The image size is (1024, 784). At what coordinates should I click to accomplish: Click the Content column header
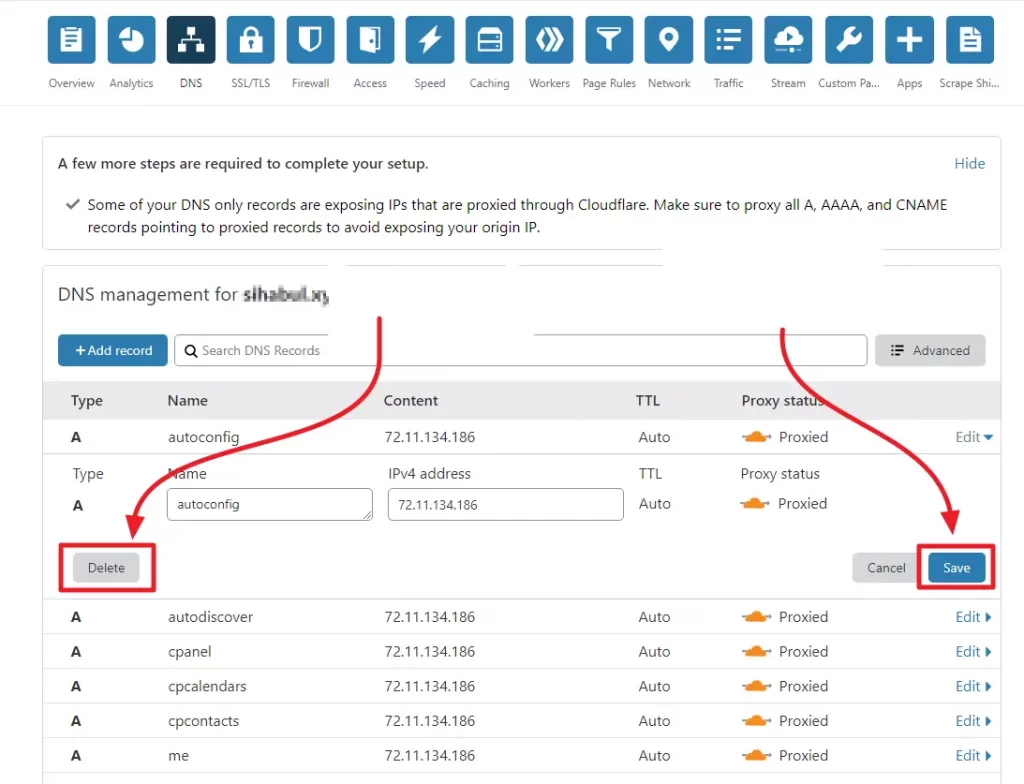tap(411, 400)
